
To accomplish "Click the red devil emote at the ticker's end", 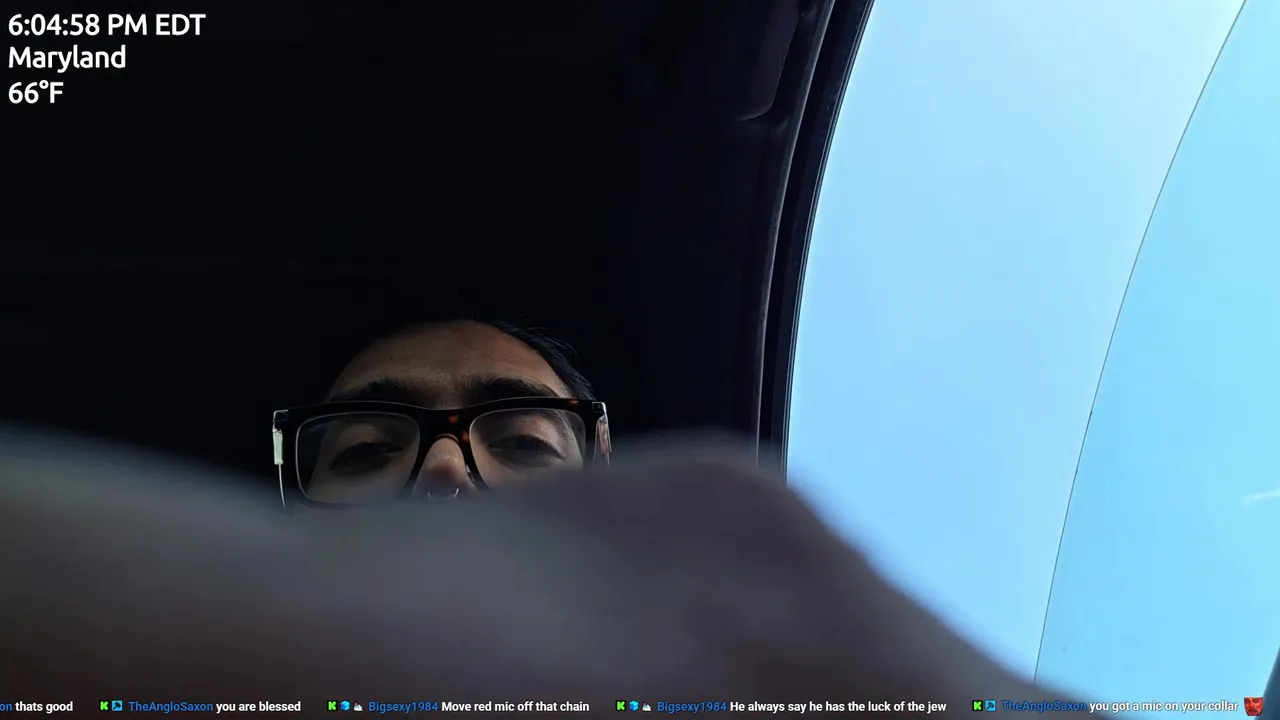I will [x=1254, y=706].
